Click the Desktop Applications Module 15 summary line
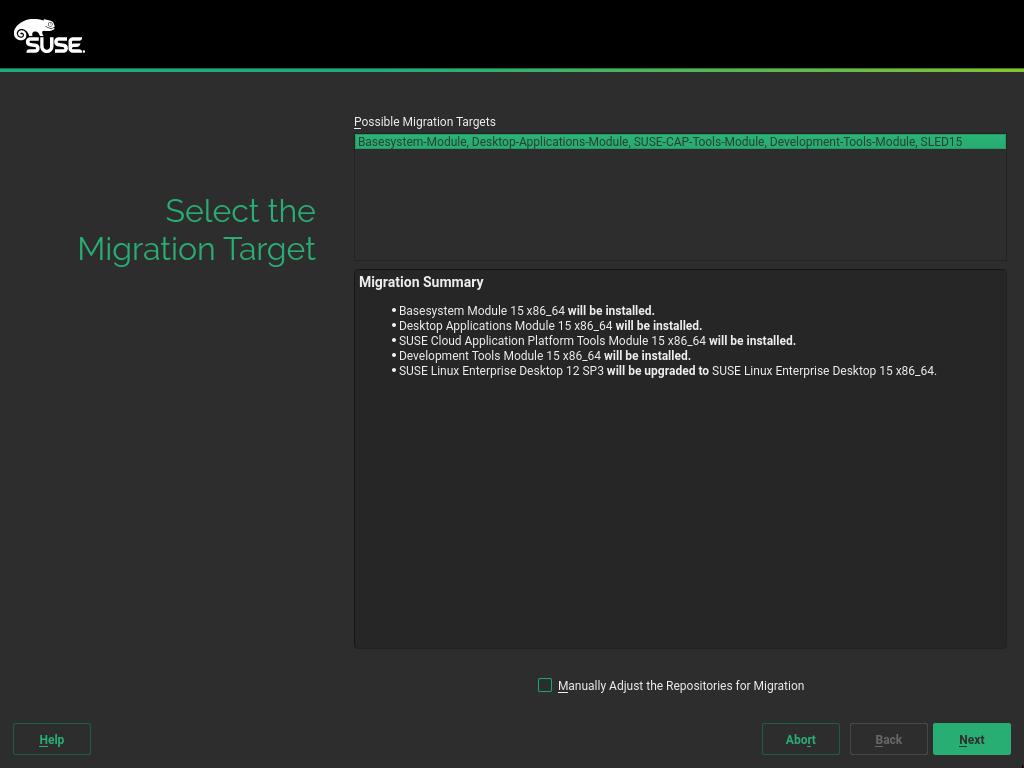 (550, 326)
